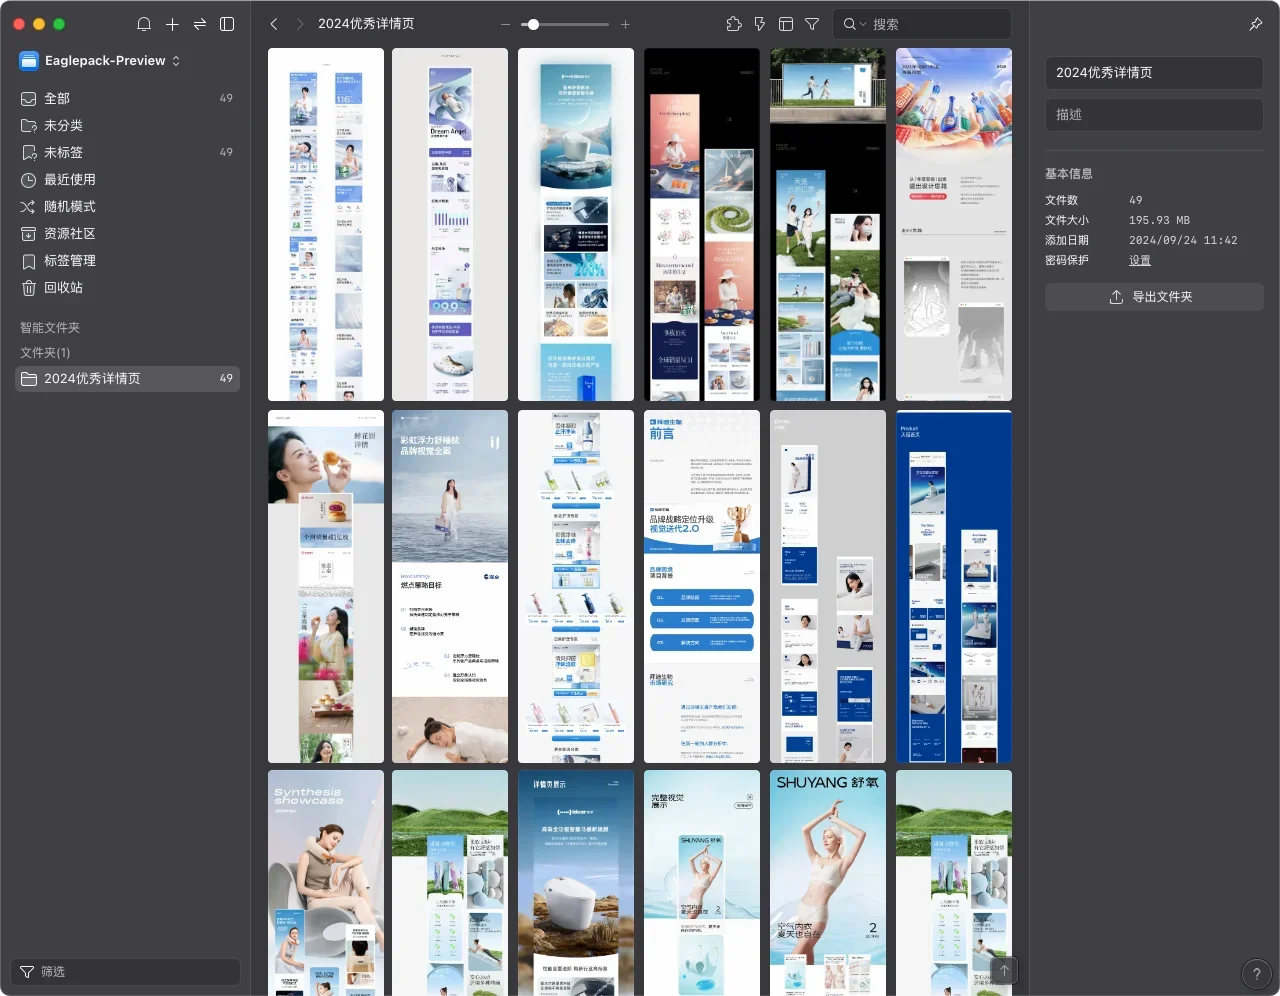1280x996 pixels.
Task: Click the lightning quick action icon
Action: click(760, 24)
